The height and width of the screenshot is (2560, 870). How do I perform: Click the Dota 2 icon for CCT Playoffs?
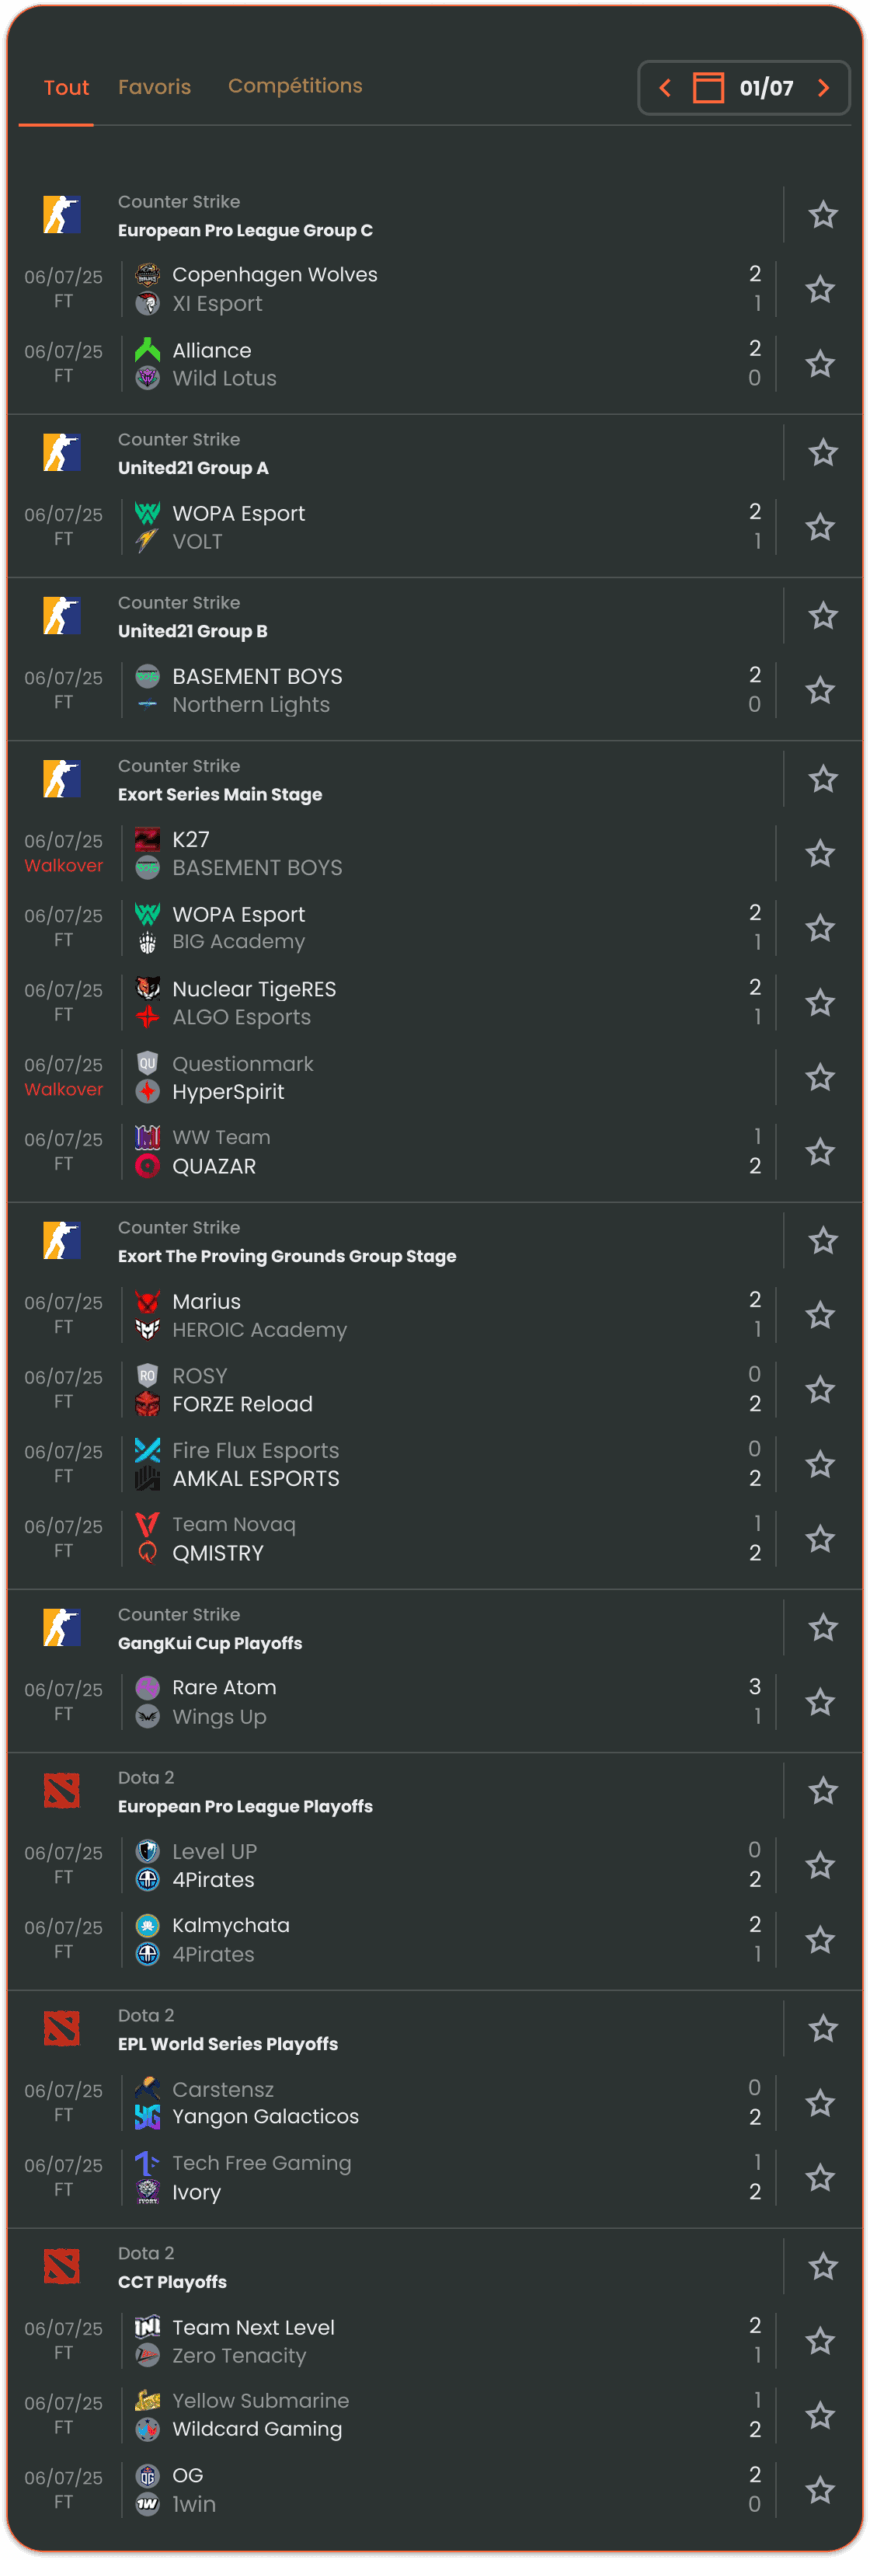62,2267
